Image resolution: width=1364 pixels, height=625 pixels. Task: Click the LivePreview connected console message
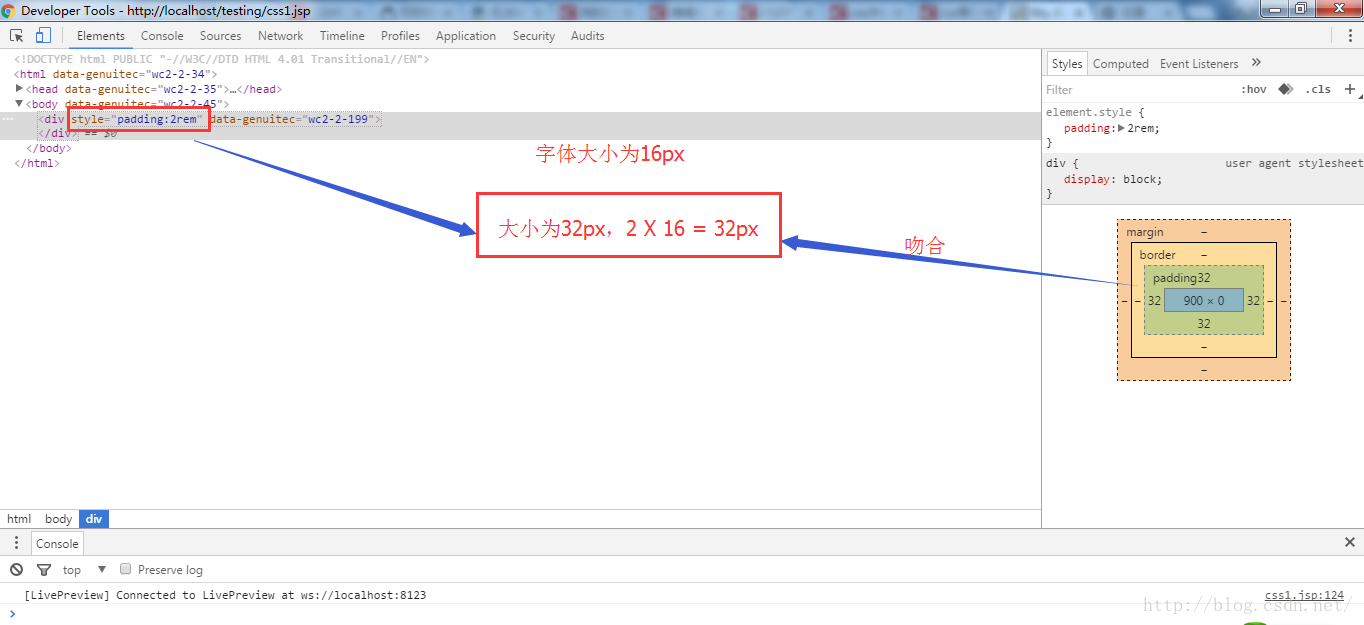point(225,595)
